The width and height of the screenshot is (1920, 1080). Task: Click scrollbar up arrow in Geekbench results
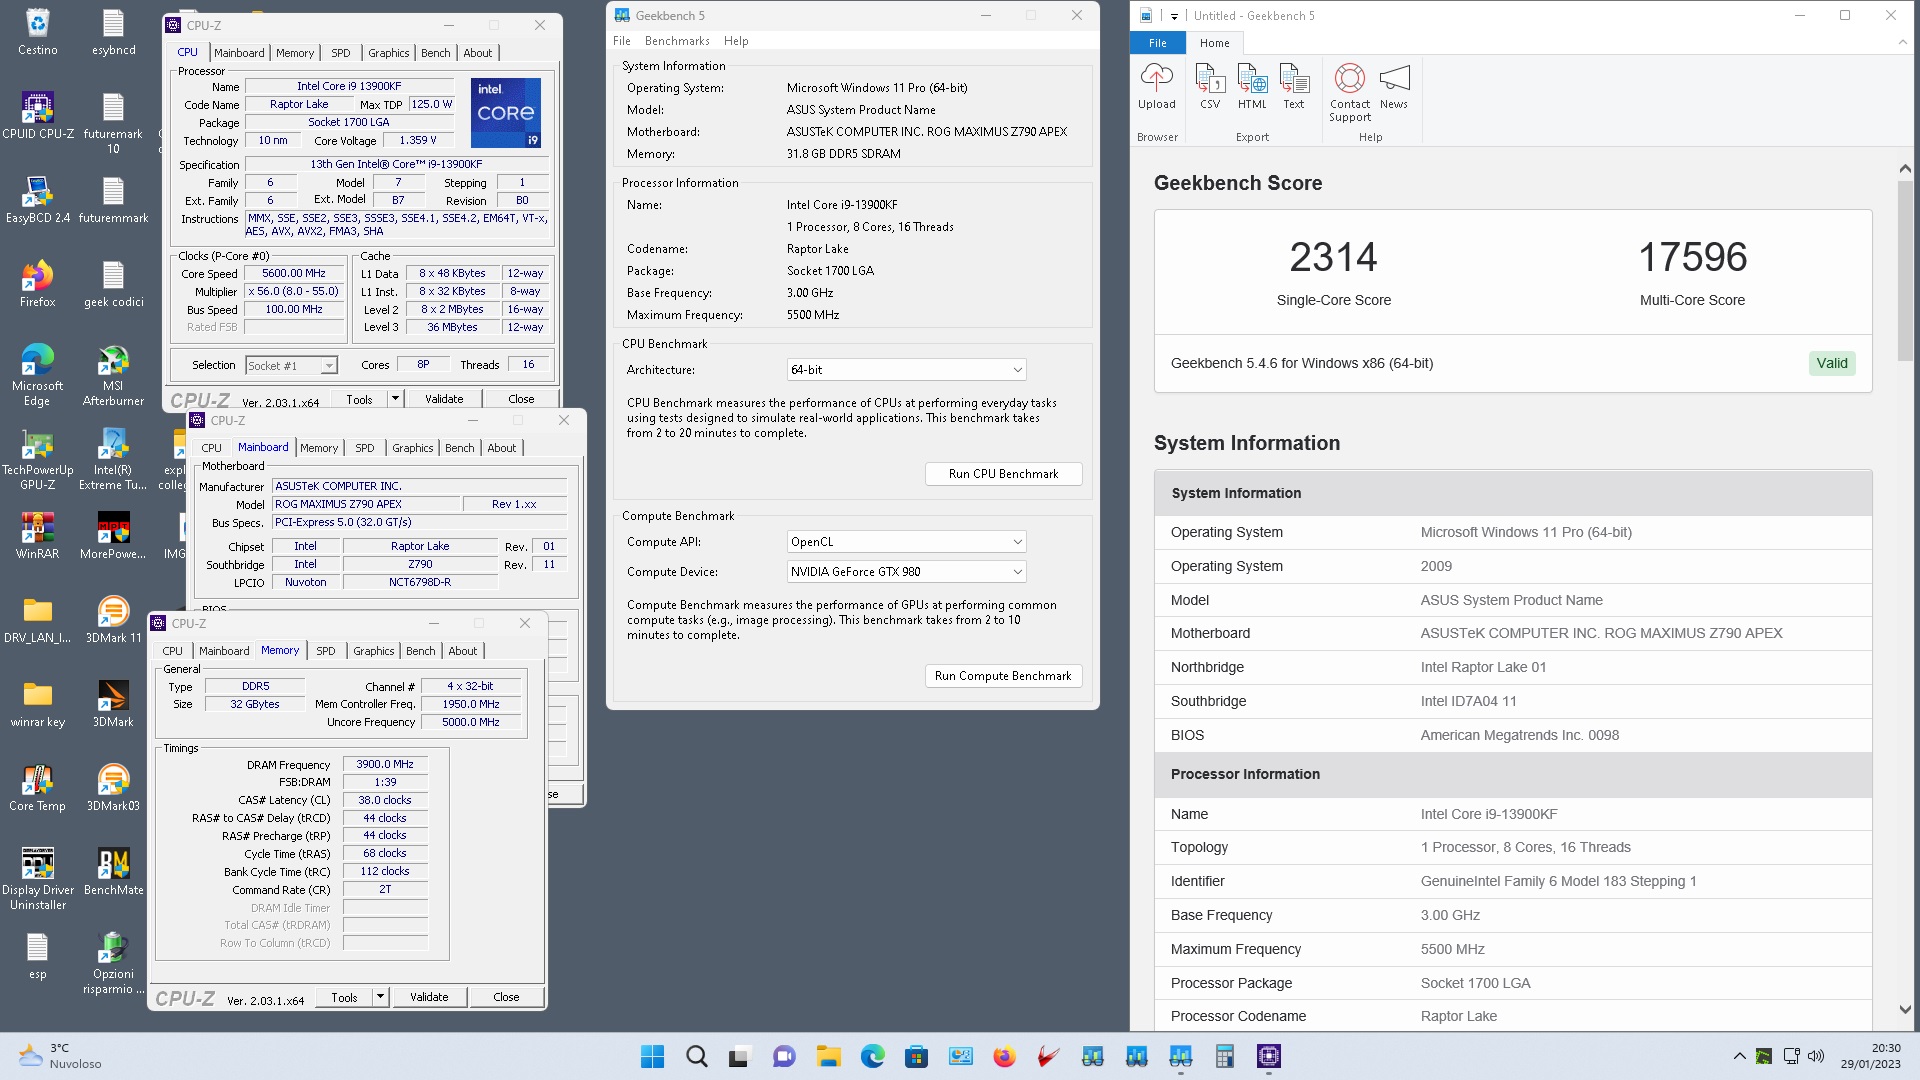pos(1904,169)
